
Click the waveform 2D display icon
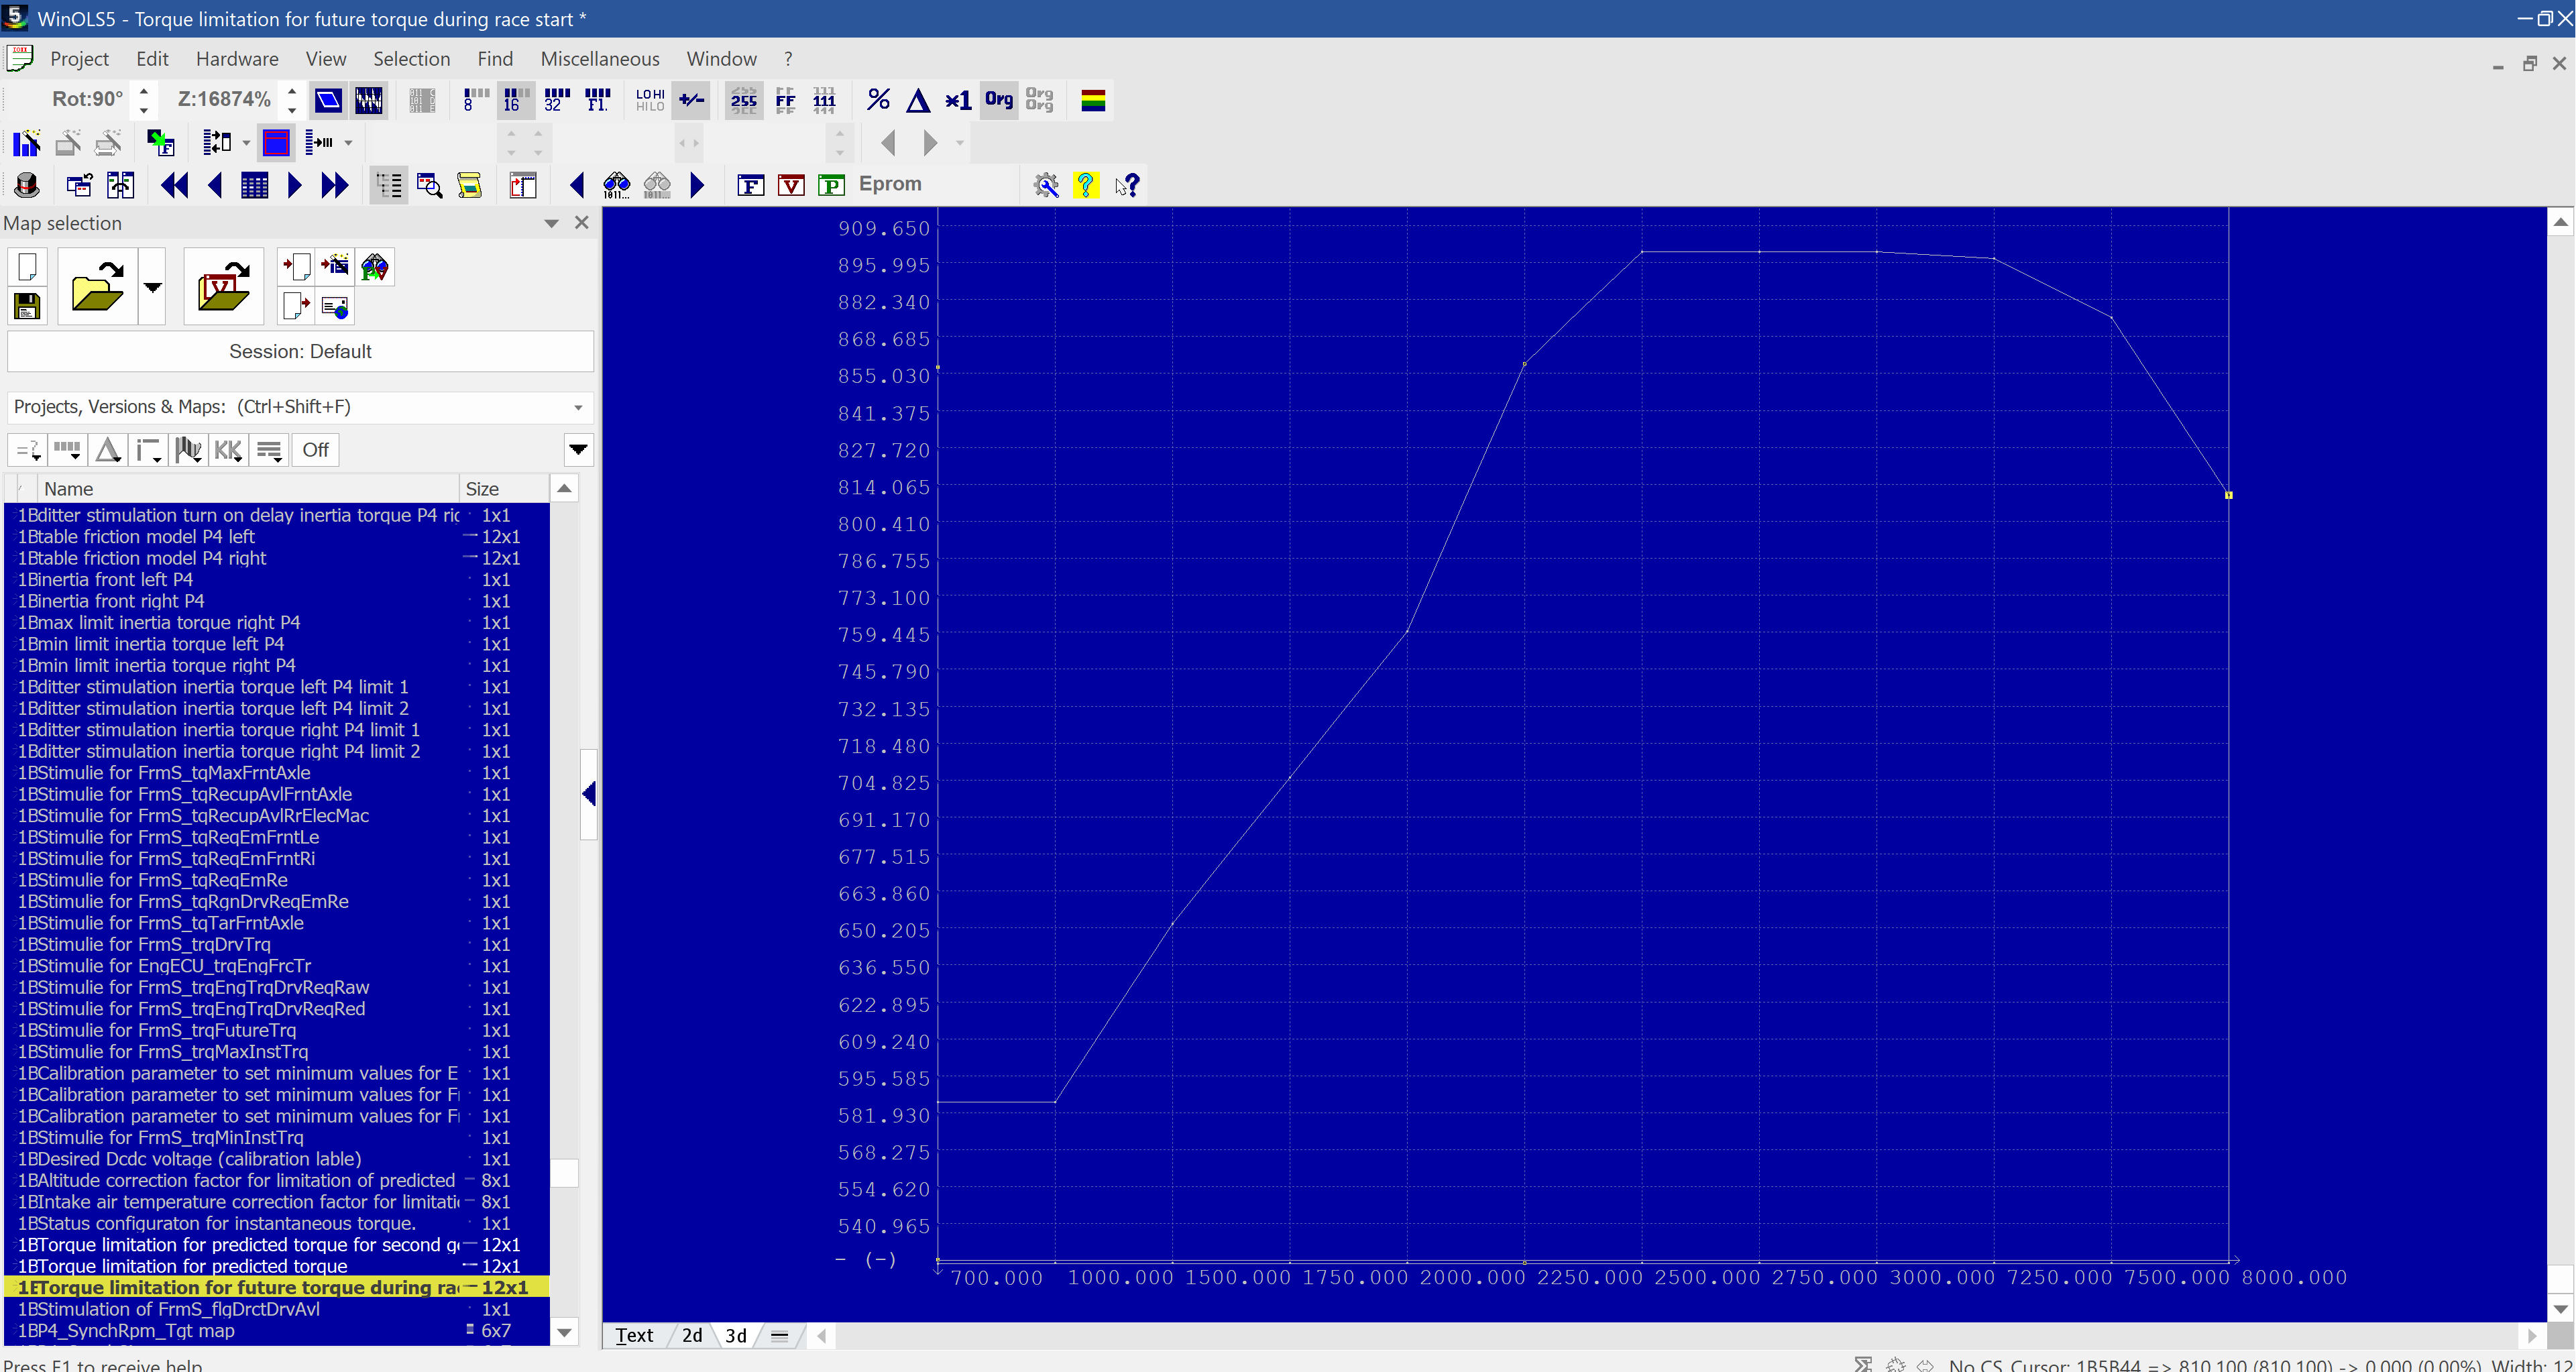369,100
